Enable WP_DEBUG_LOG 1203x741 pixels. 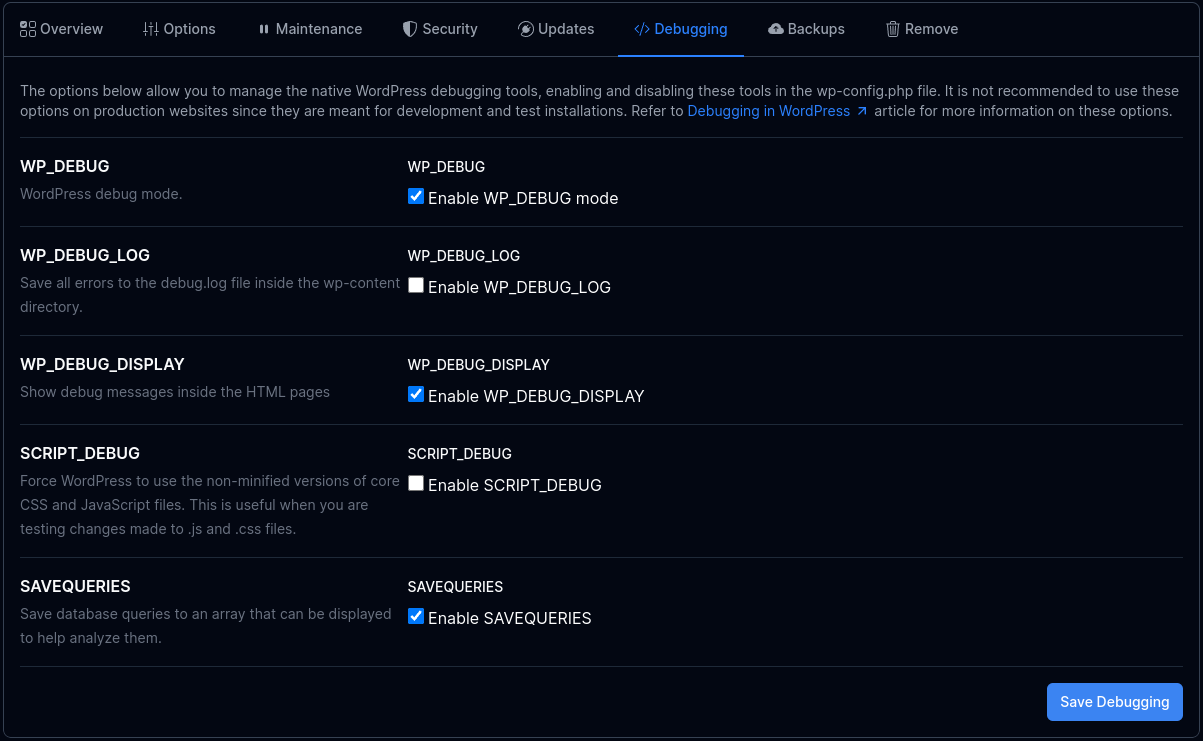pos(415,285)
